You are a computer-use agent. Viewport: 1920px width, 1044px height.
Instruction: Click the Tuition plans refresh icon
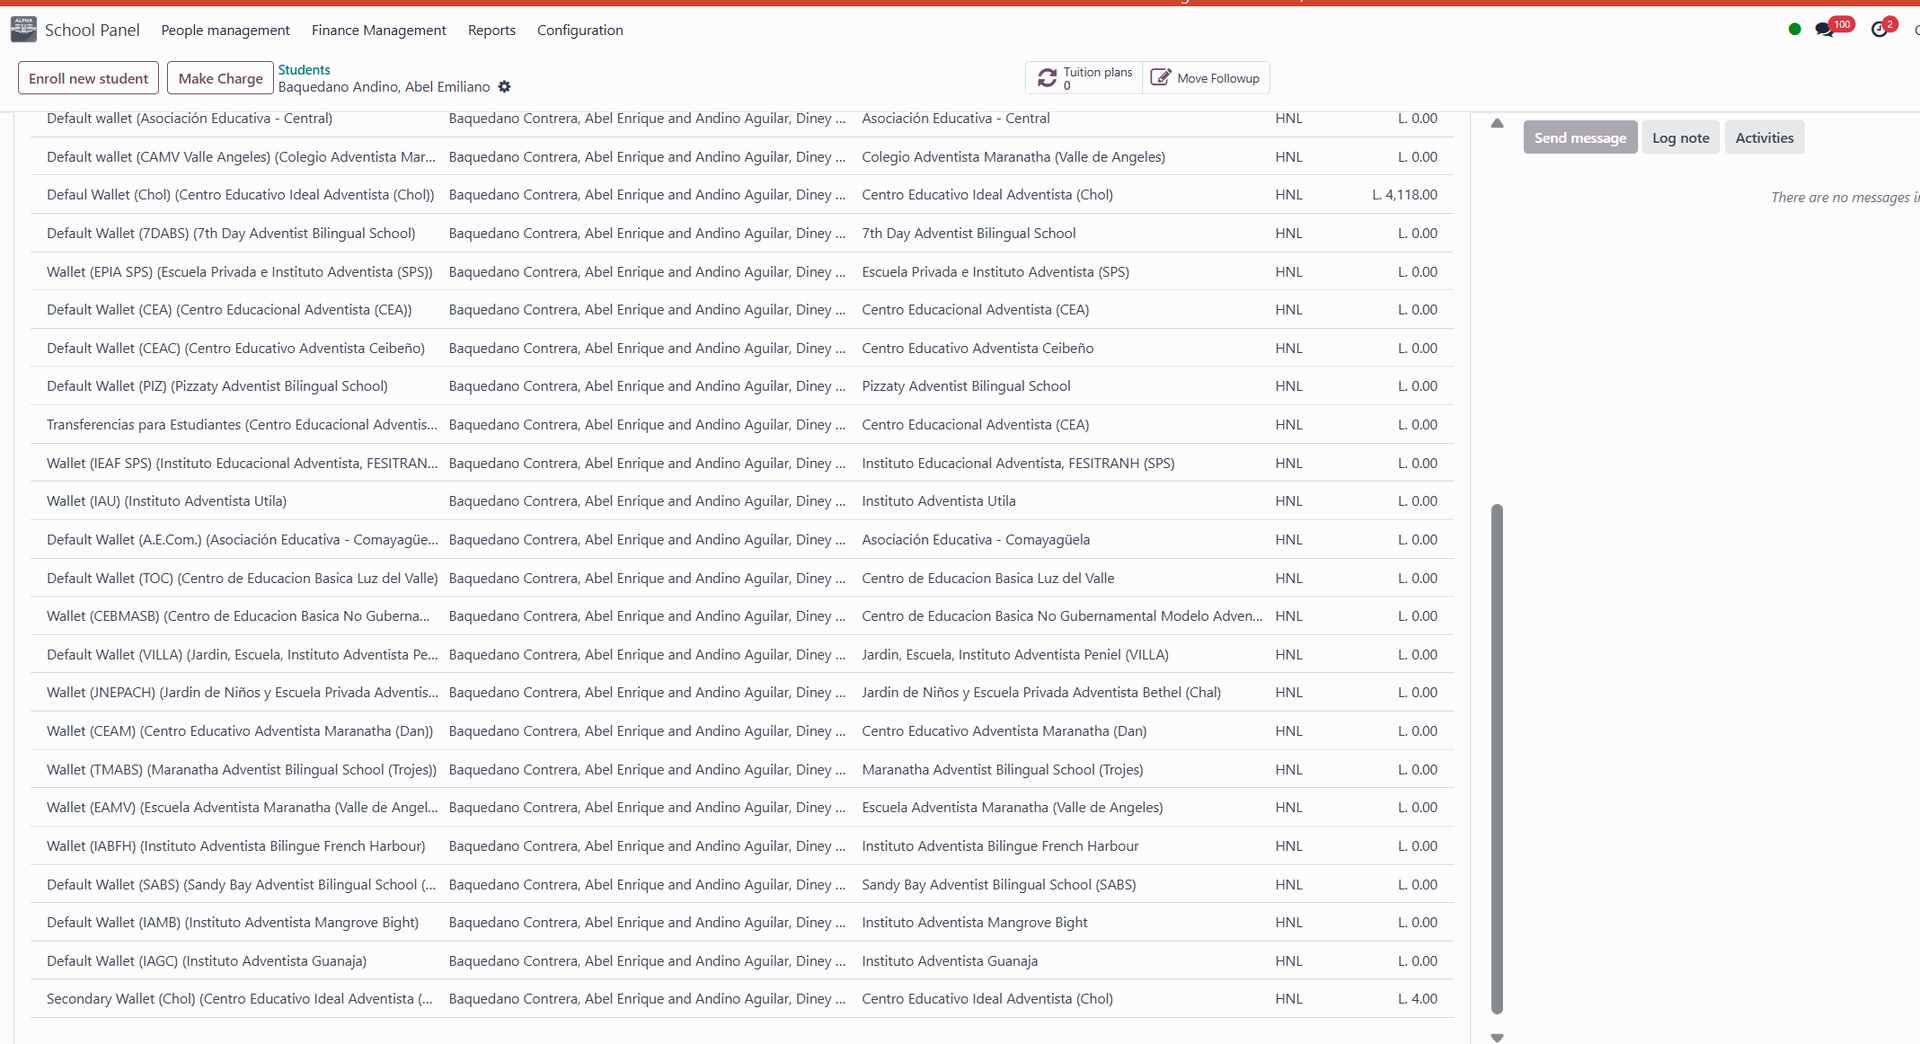pos(1047,78)
